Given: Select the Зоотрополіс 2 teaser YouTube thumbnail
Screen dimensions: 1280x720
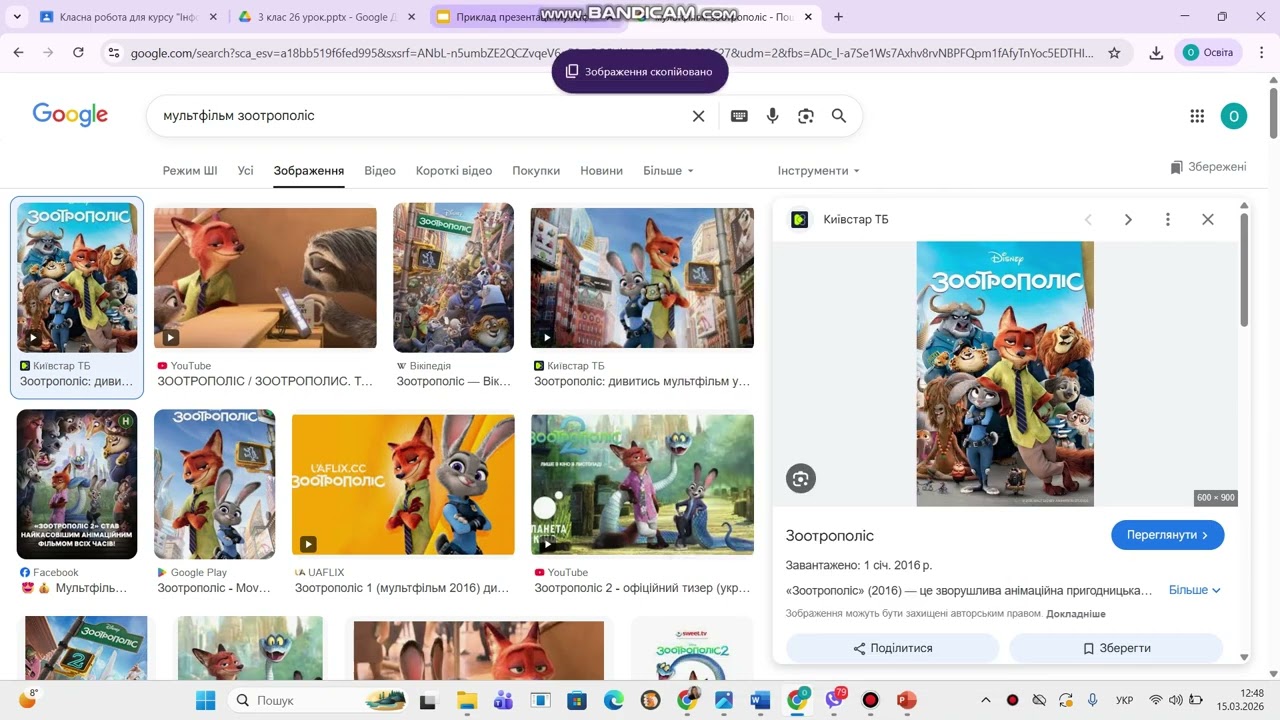Looking at the screenshot, I should click(642, 485).
